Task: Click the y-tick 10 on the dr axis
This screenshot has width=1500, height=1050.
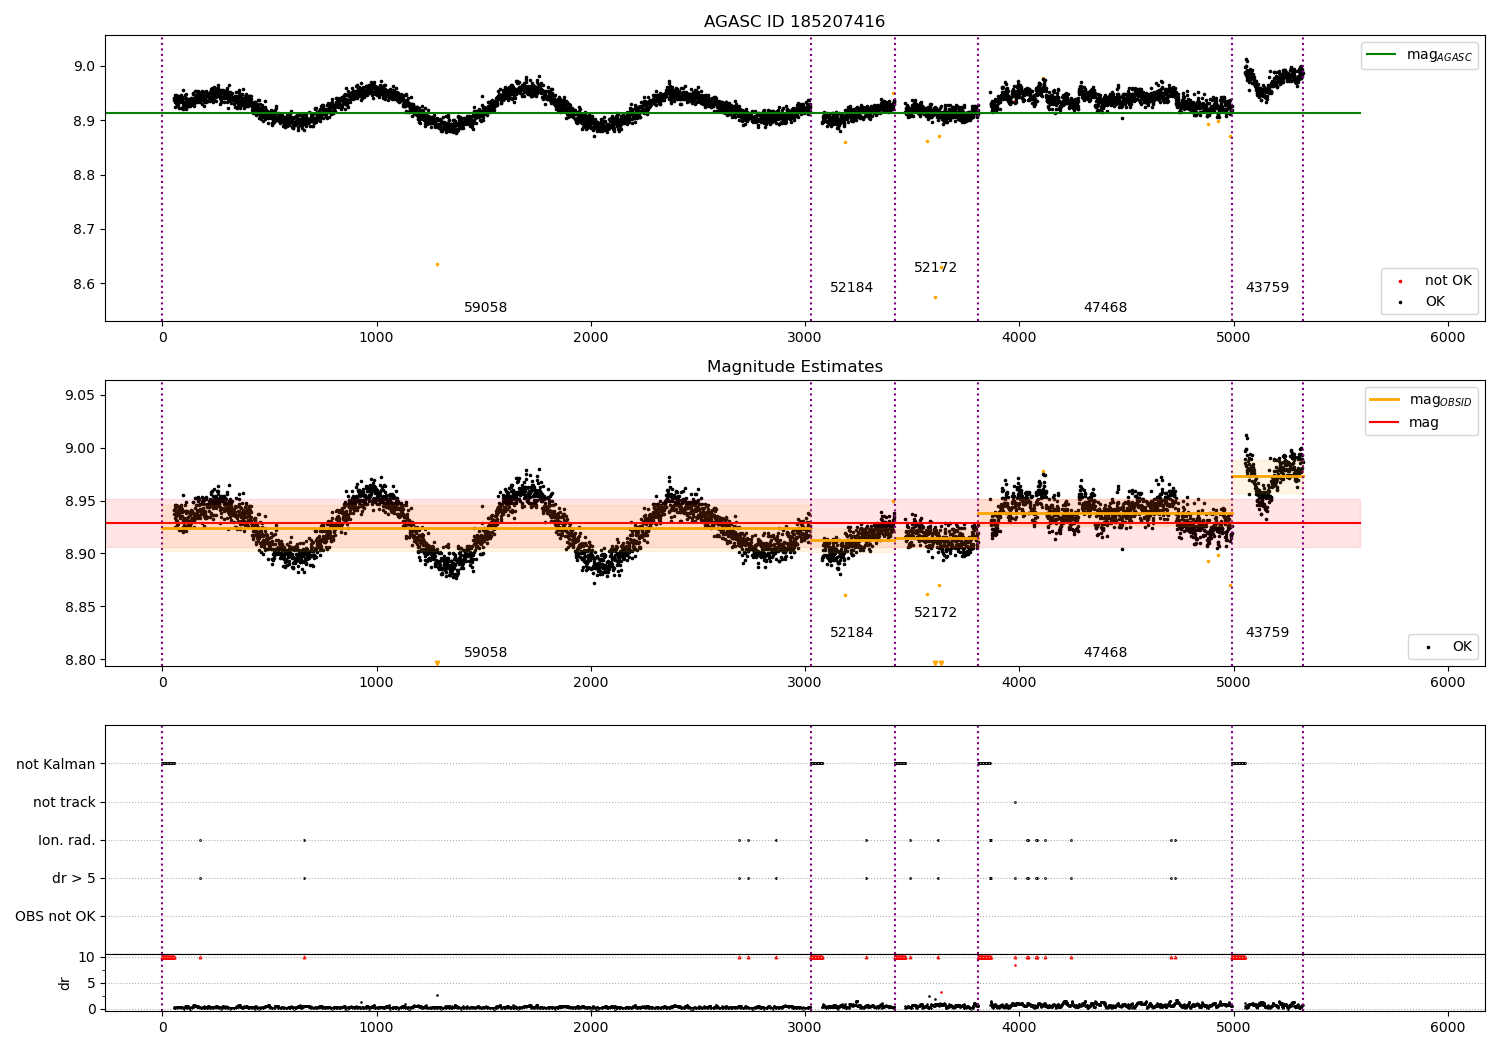Action: (87, 957)
